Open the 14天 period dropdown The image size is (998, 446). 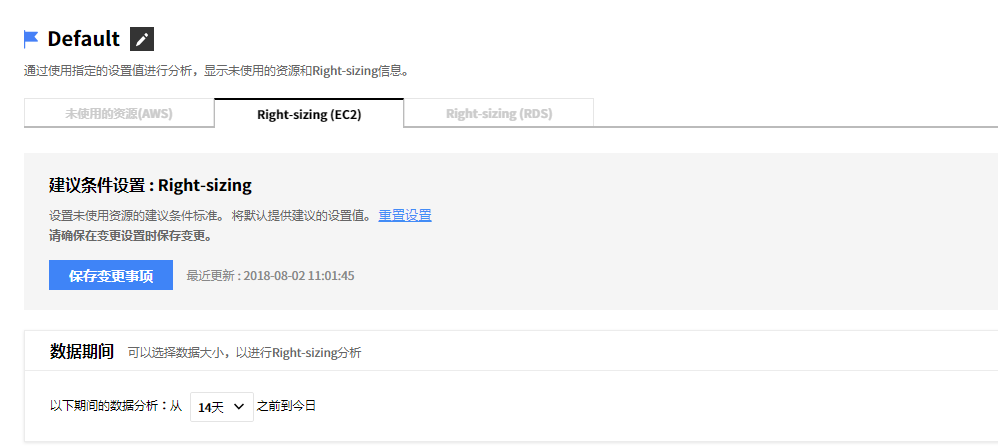(x=221, y=406)
